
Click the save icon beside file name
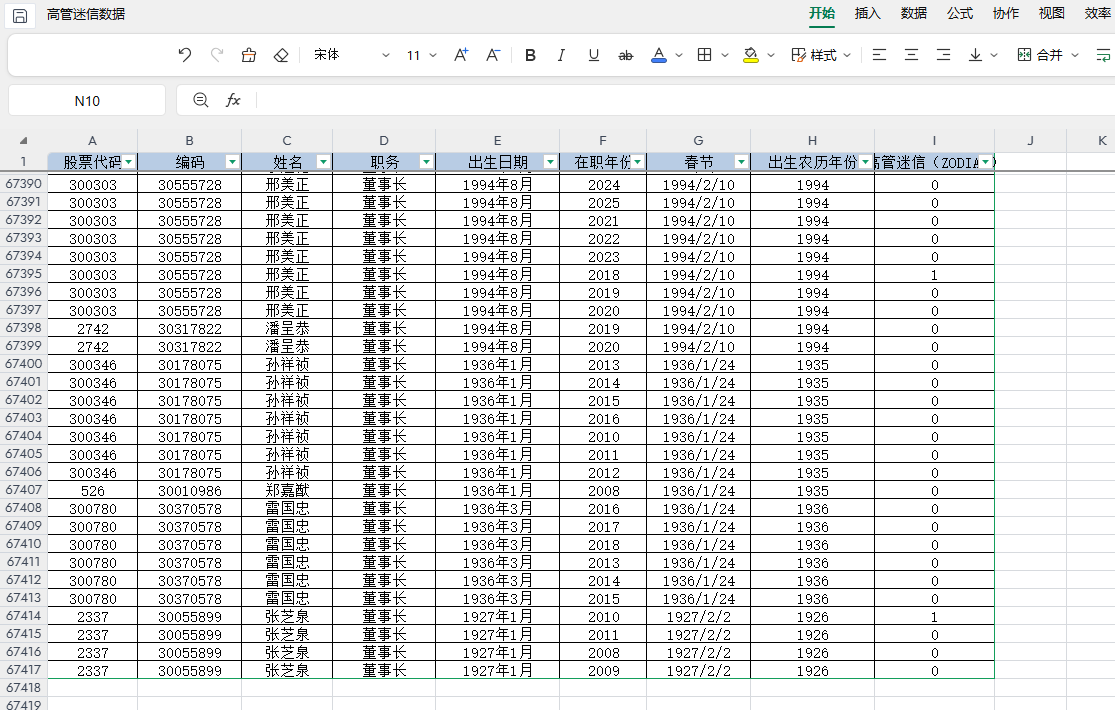[x=20, y=15]
